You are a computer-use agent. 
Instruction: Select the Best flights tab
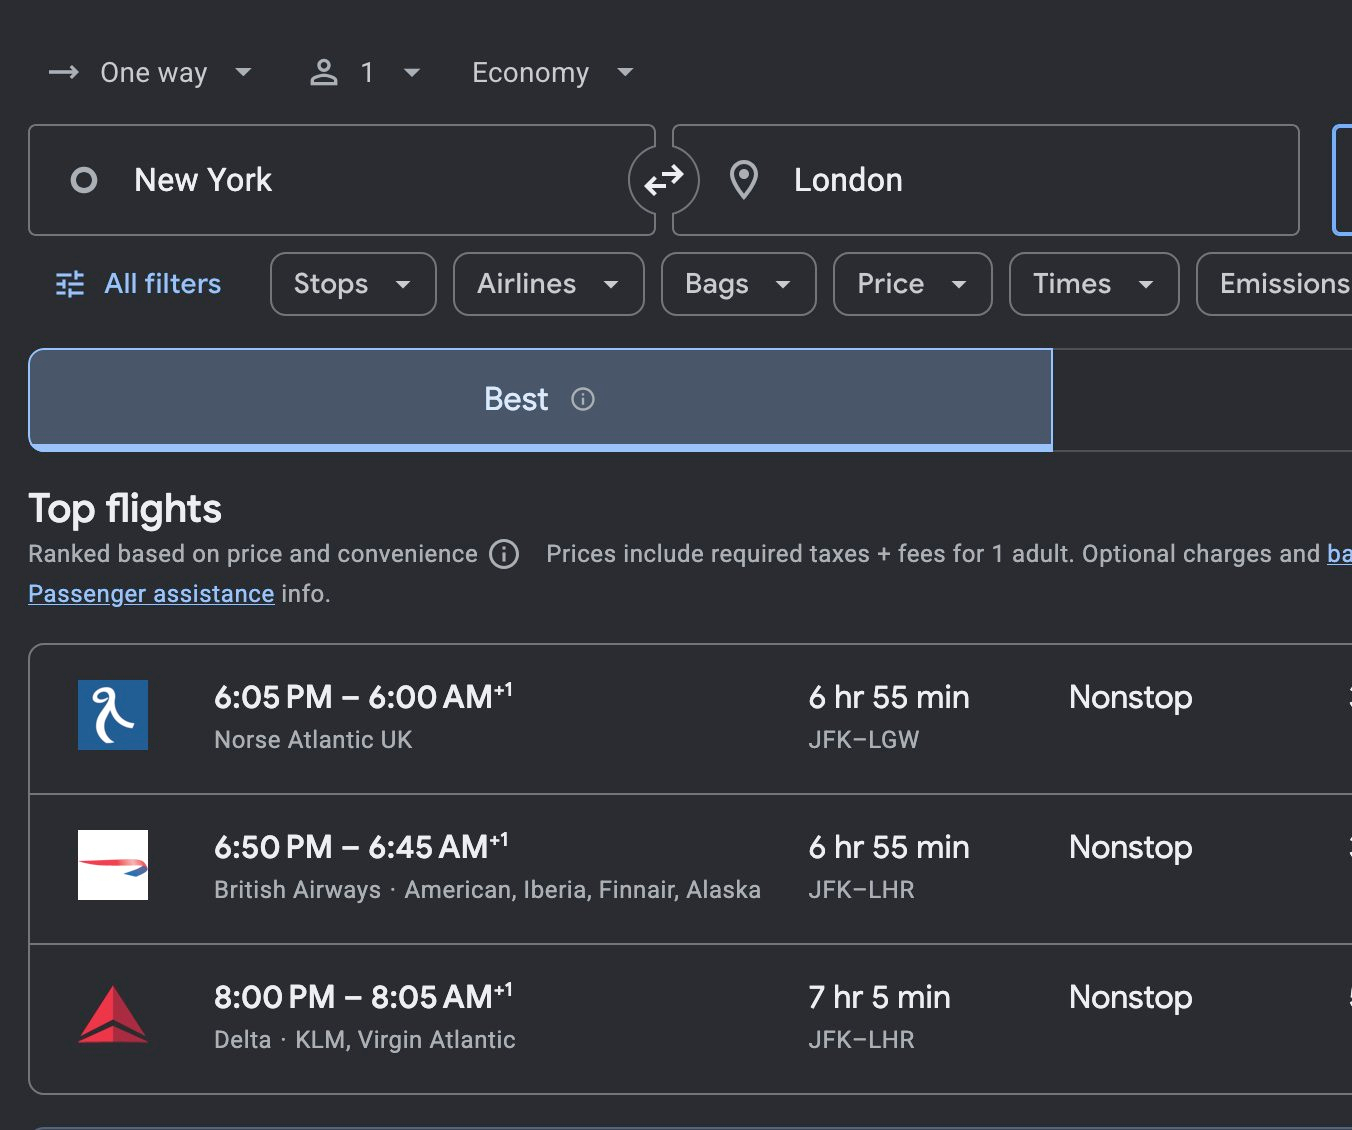tap(517, 400)
